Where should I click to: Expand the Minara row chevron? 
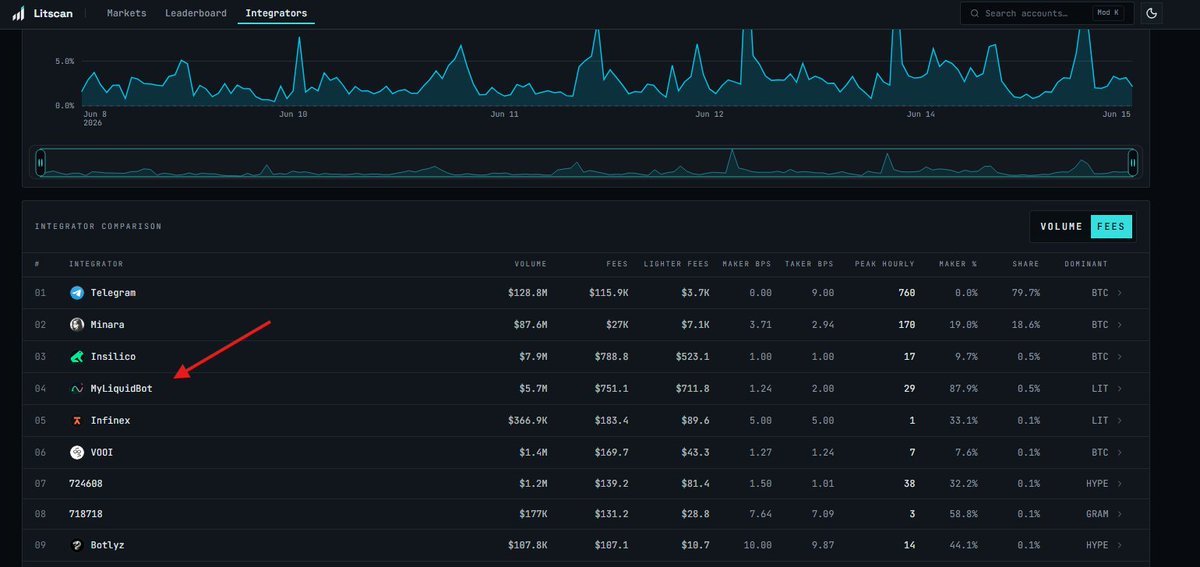tap(1119, 325)
